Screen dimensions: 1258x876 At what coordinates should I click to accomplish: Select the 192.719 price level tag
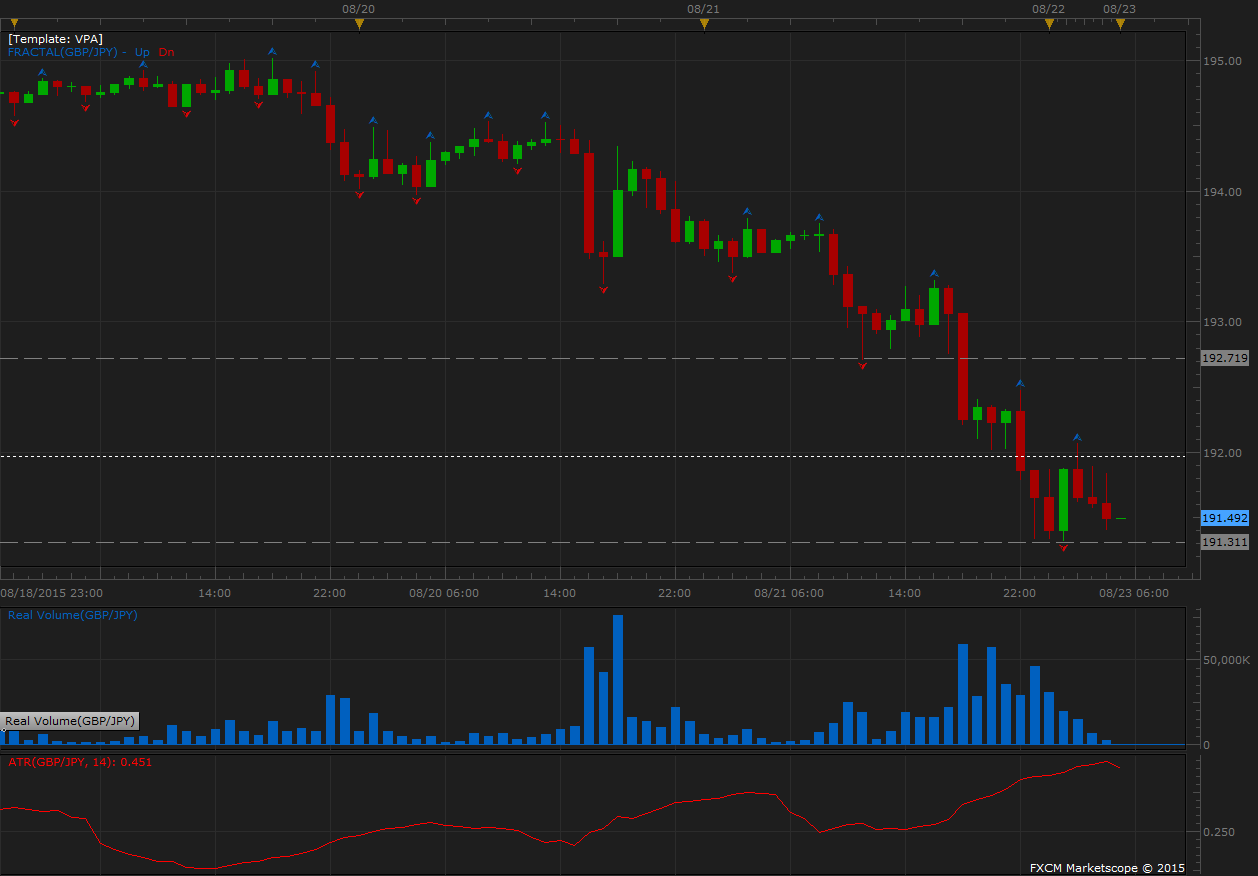1224,358
